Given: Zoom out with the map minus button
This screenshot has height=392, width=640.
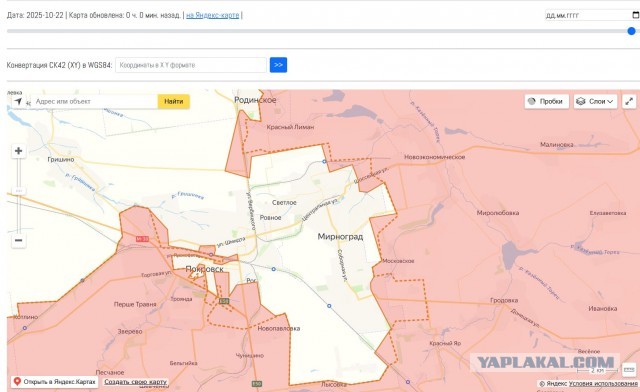Looking at the screenshot, I should tap(18, 241).
